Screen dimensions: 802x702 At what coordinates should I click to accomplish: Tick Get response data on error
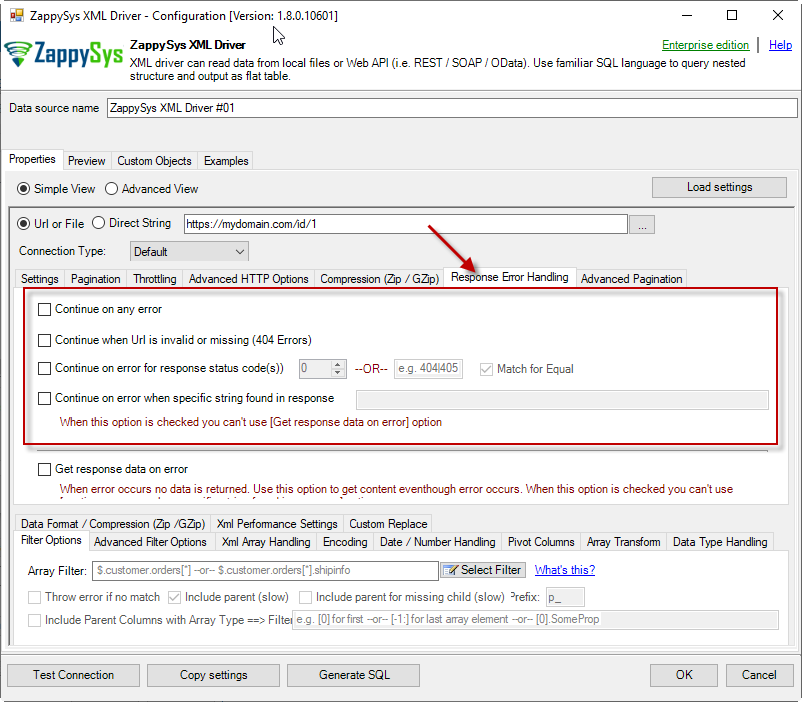(44, 469)
